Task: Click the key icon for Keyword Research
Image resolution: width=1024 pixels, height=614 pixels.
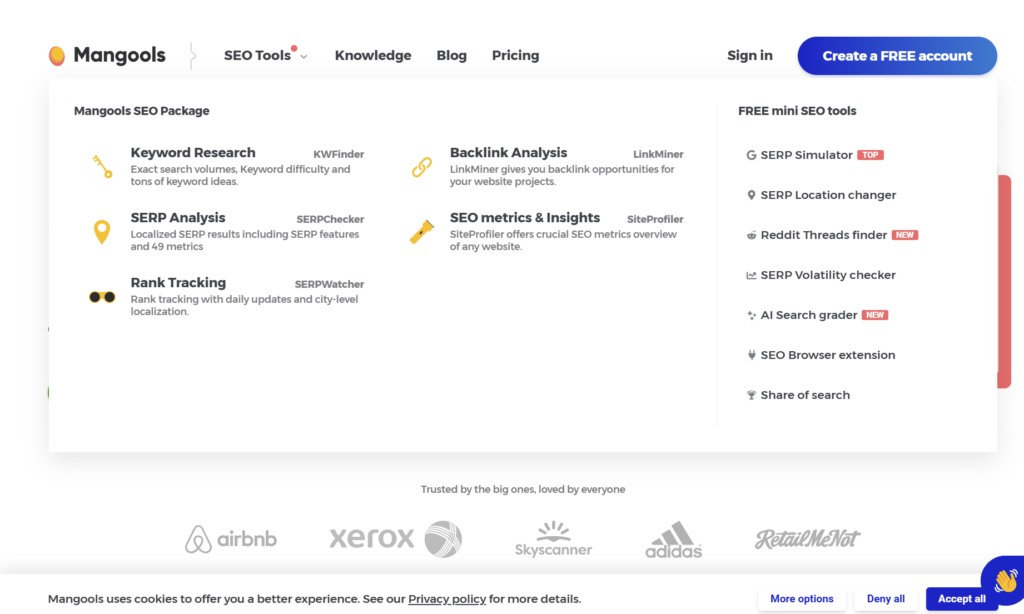Action: click(x=102, y=166)
